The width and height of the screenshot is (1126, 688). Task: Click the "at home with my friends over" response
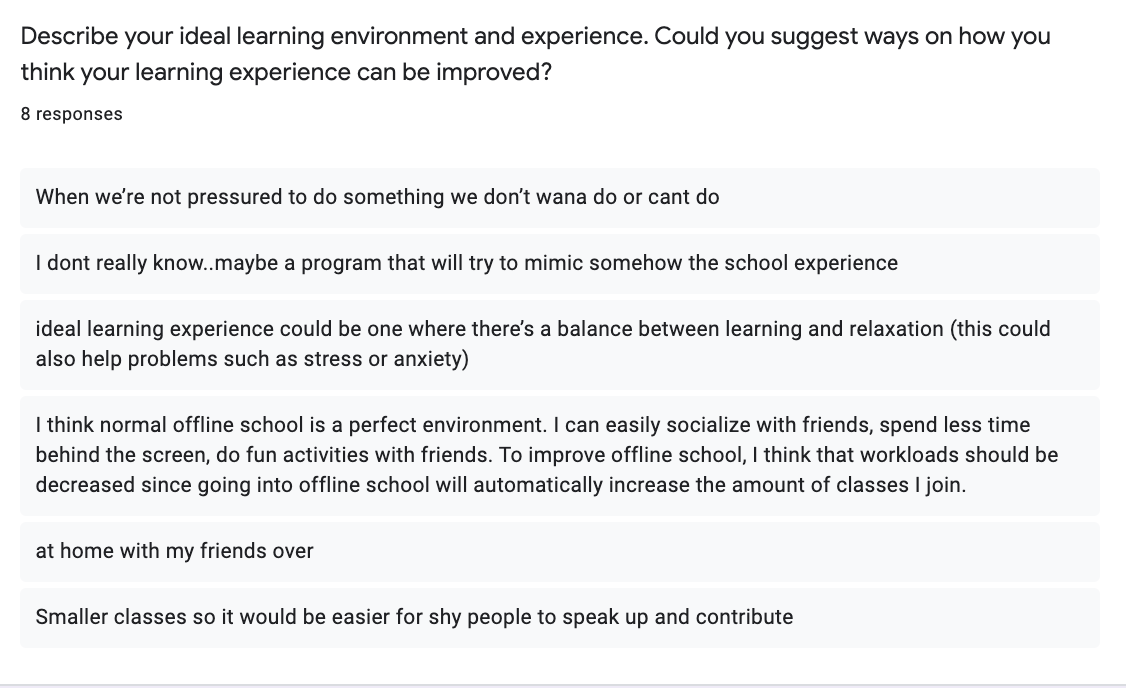(x=560, y=552)
